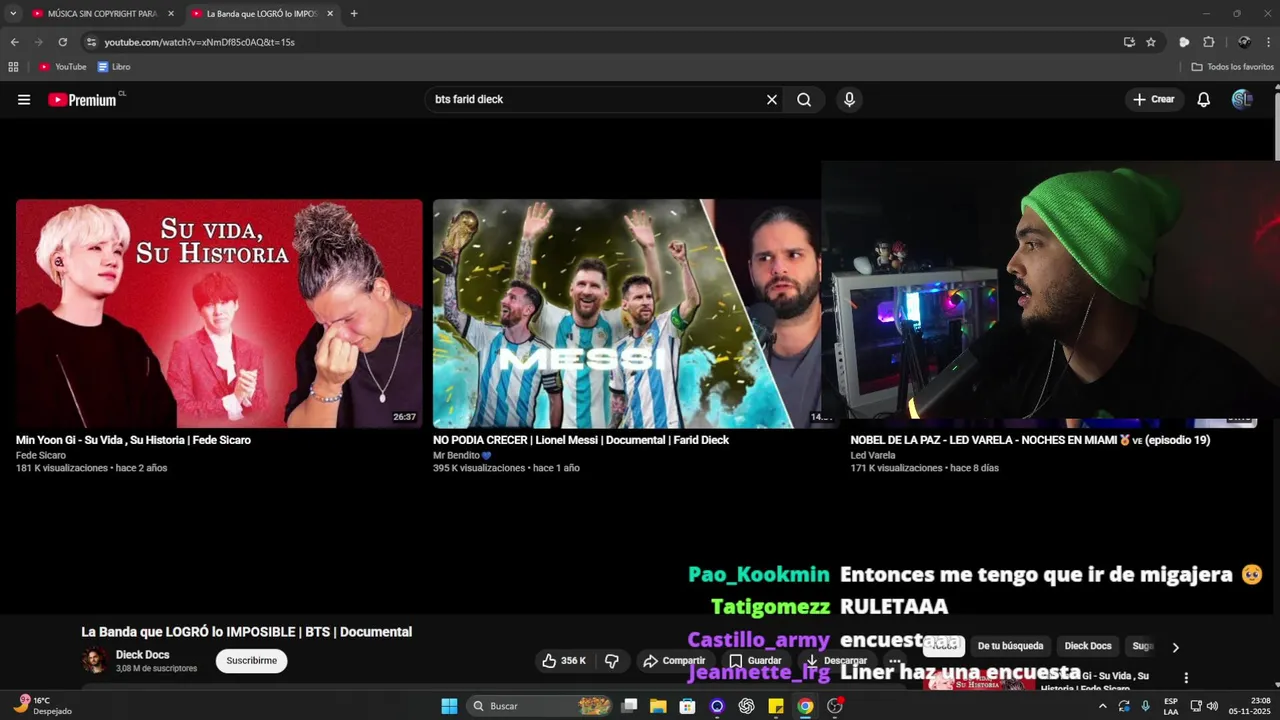
Task: Show hidden system tray icons
Action: (1102, 706)
